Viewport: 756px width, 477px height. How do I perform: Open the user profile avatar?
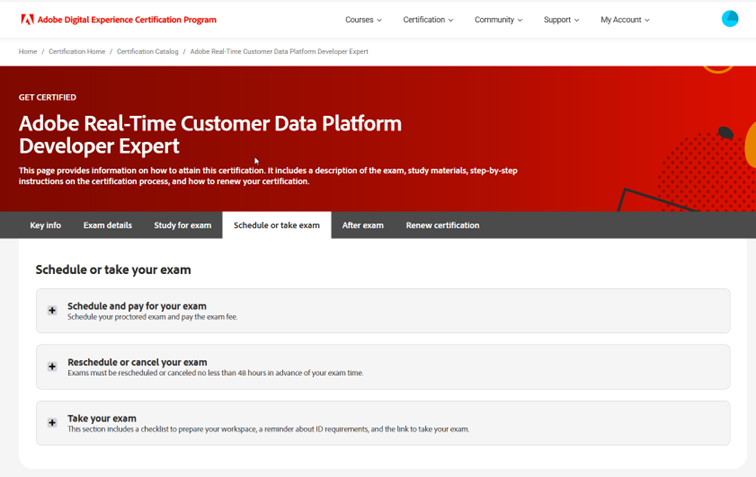(729, 19)
